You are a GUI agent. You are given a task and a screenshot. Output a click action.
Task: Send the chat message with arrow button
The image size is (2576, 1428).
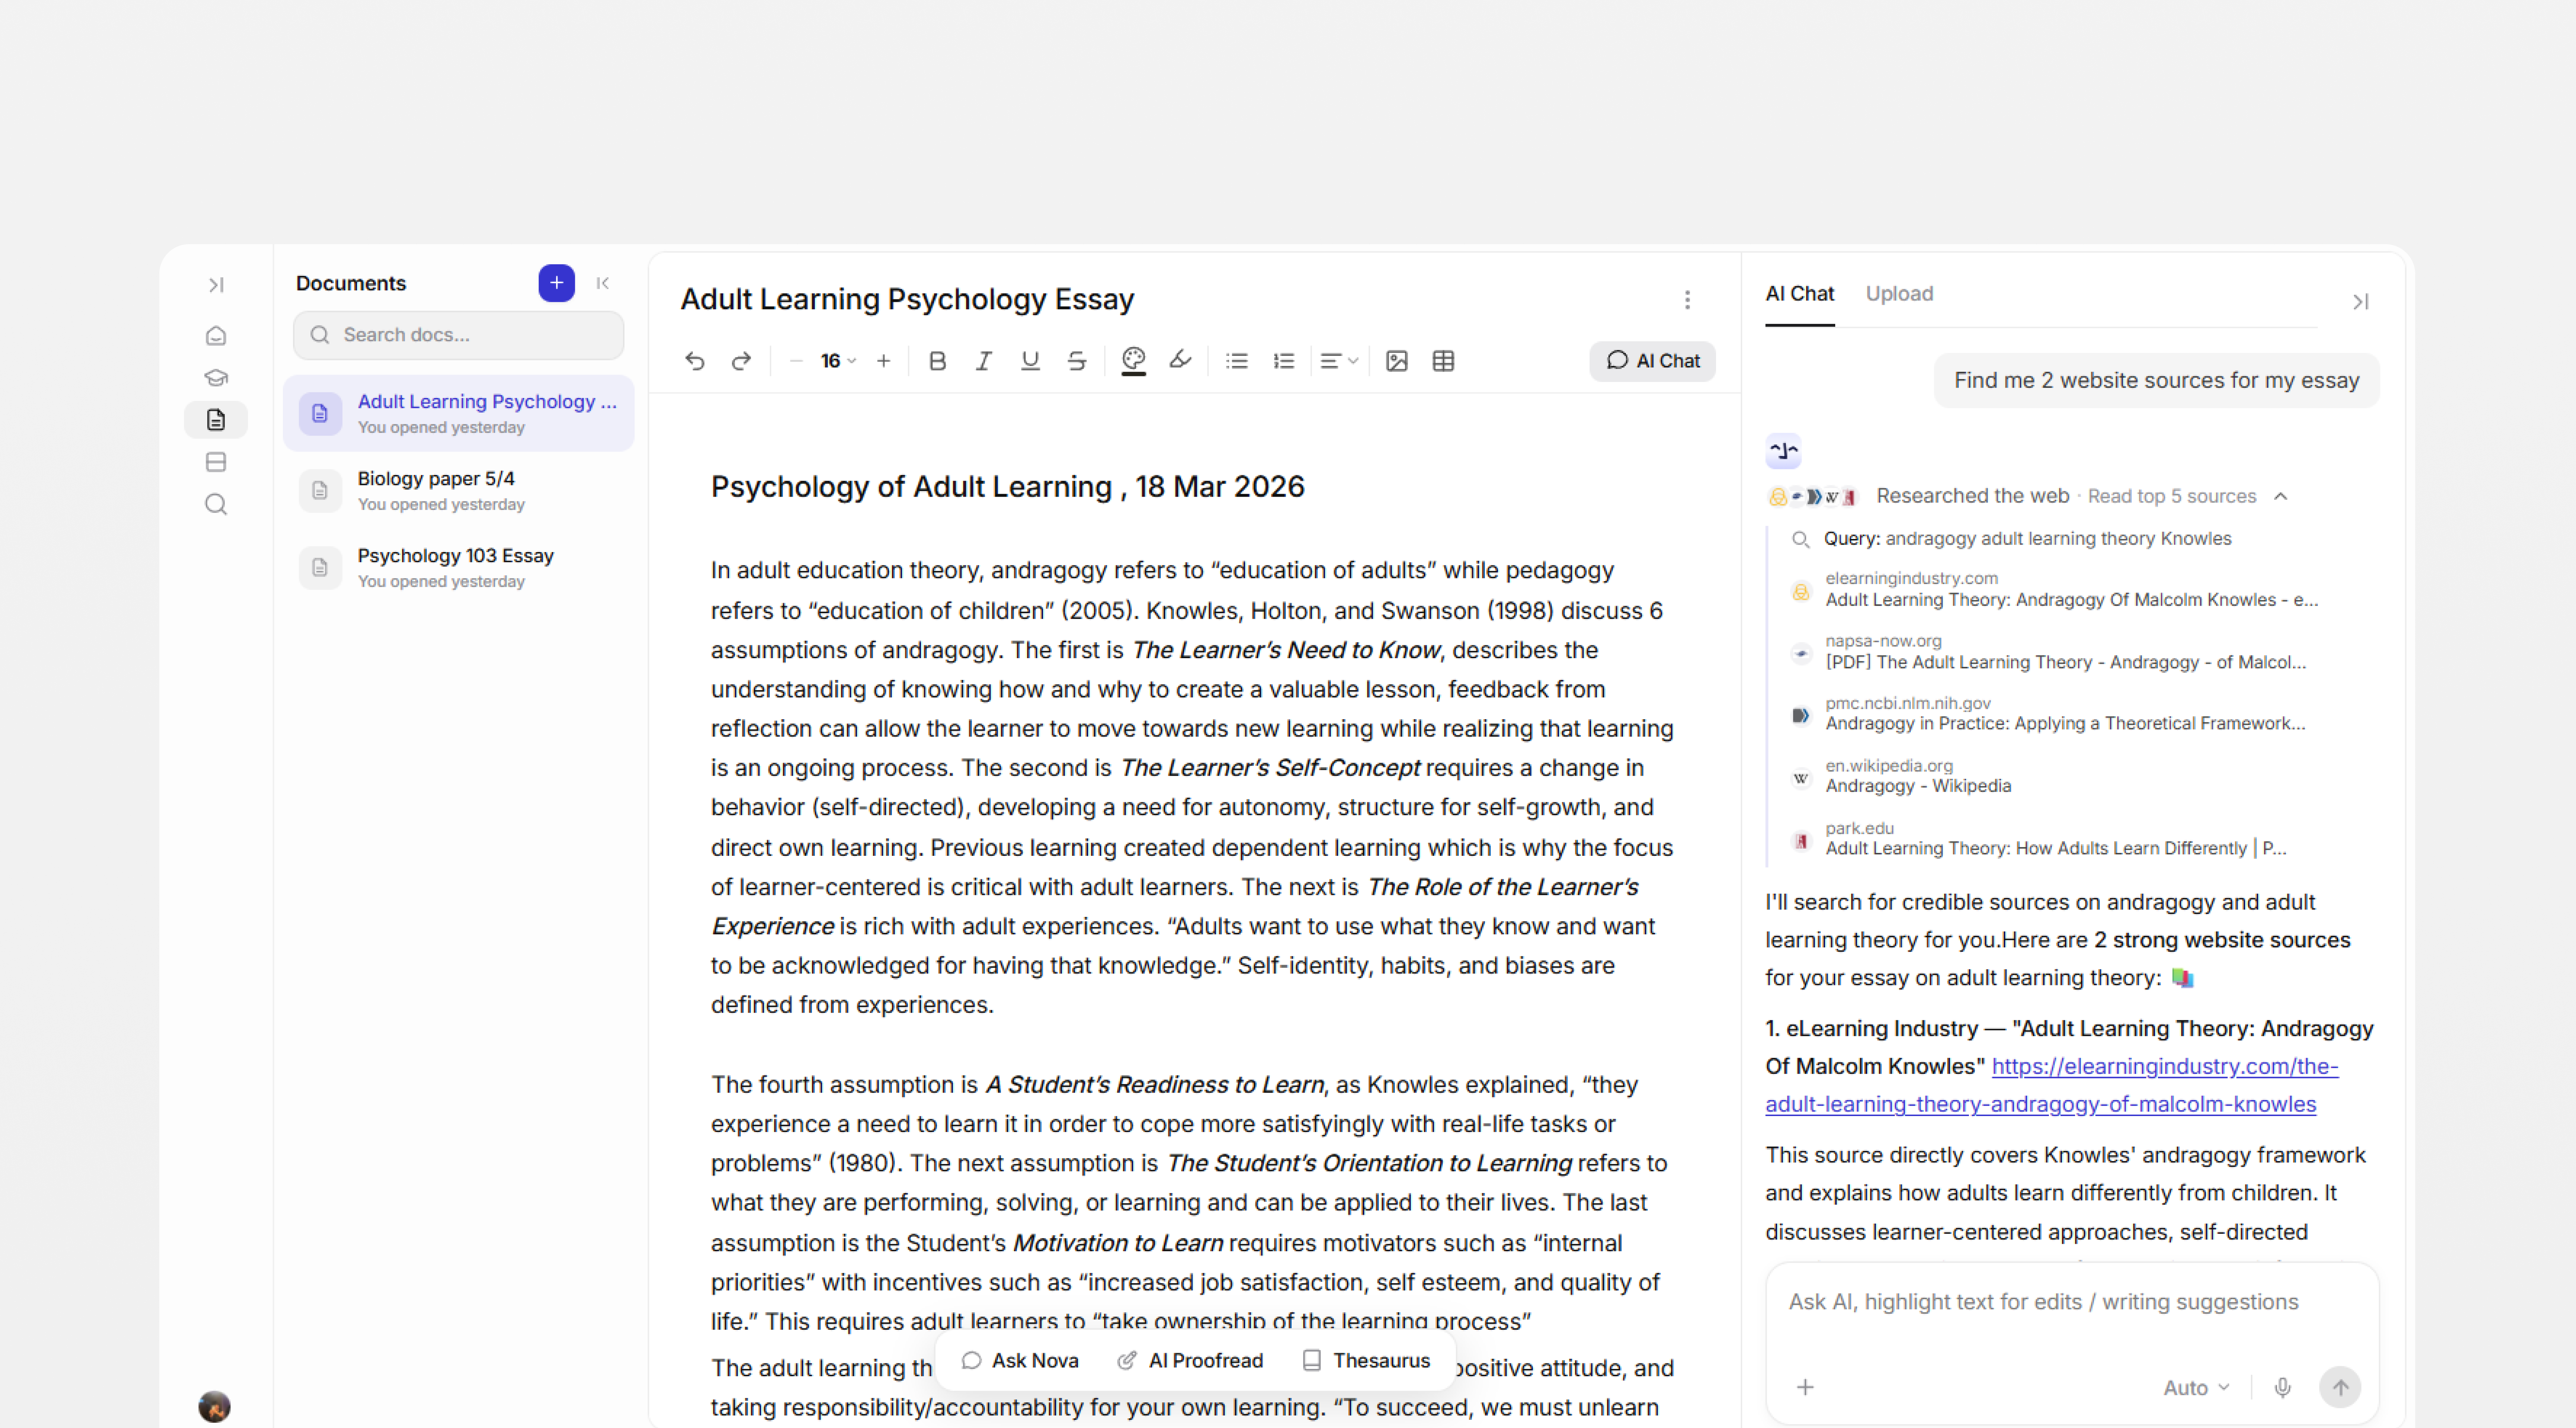pyautogui.click(x=2340, y=1387)
